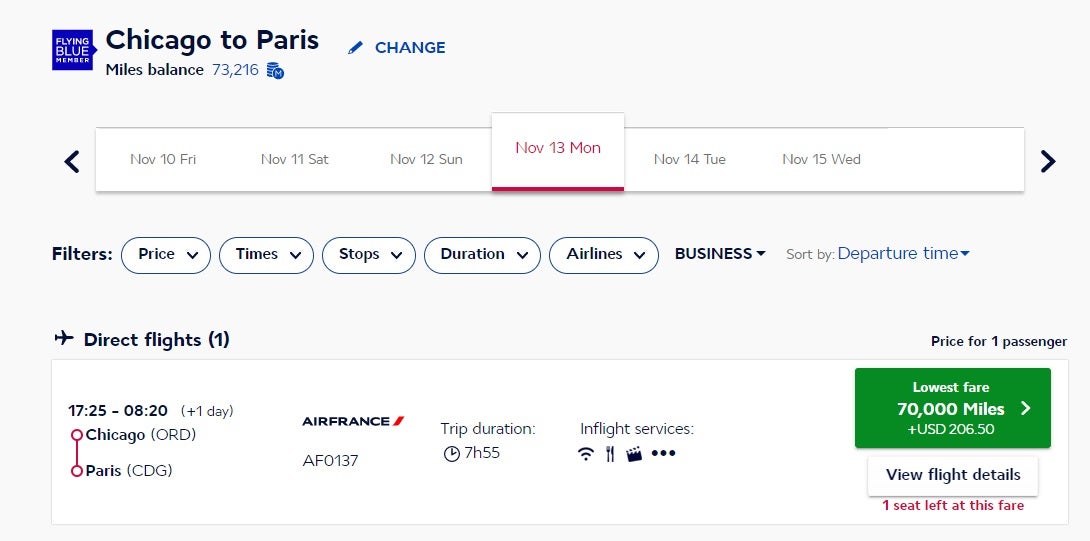The height and width of the screenshot is (541, 1090).
Task: Go to previous dates with left arrow
Action: [72, 161]
